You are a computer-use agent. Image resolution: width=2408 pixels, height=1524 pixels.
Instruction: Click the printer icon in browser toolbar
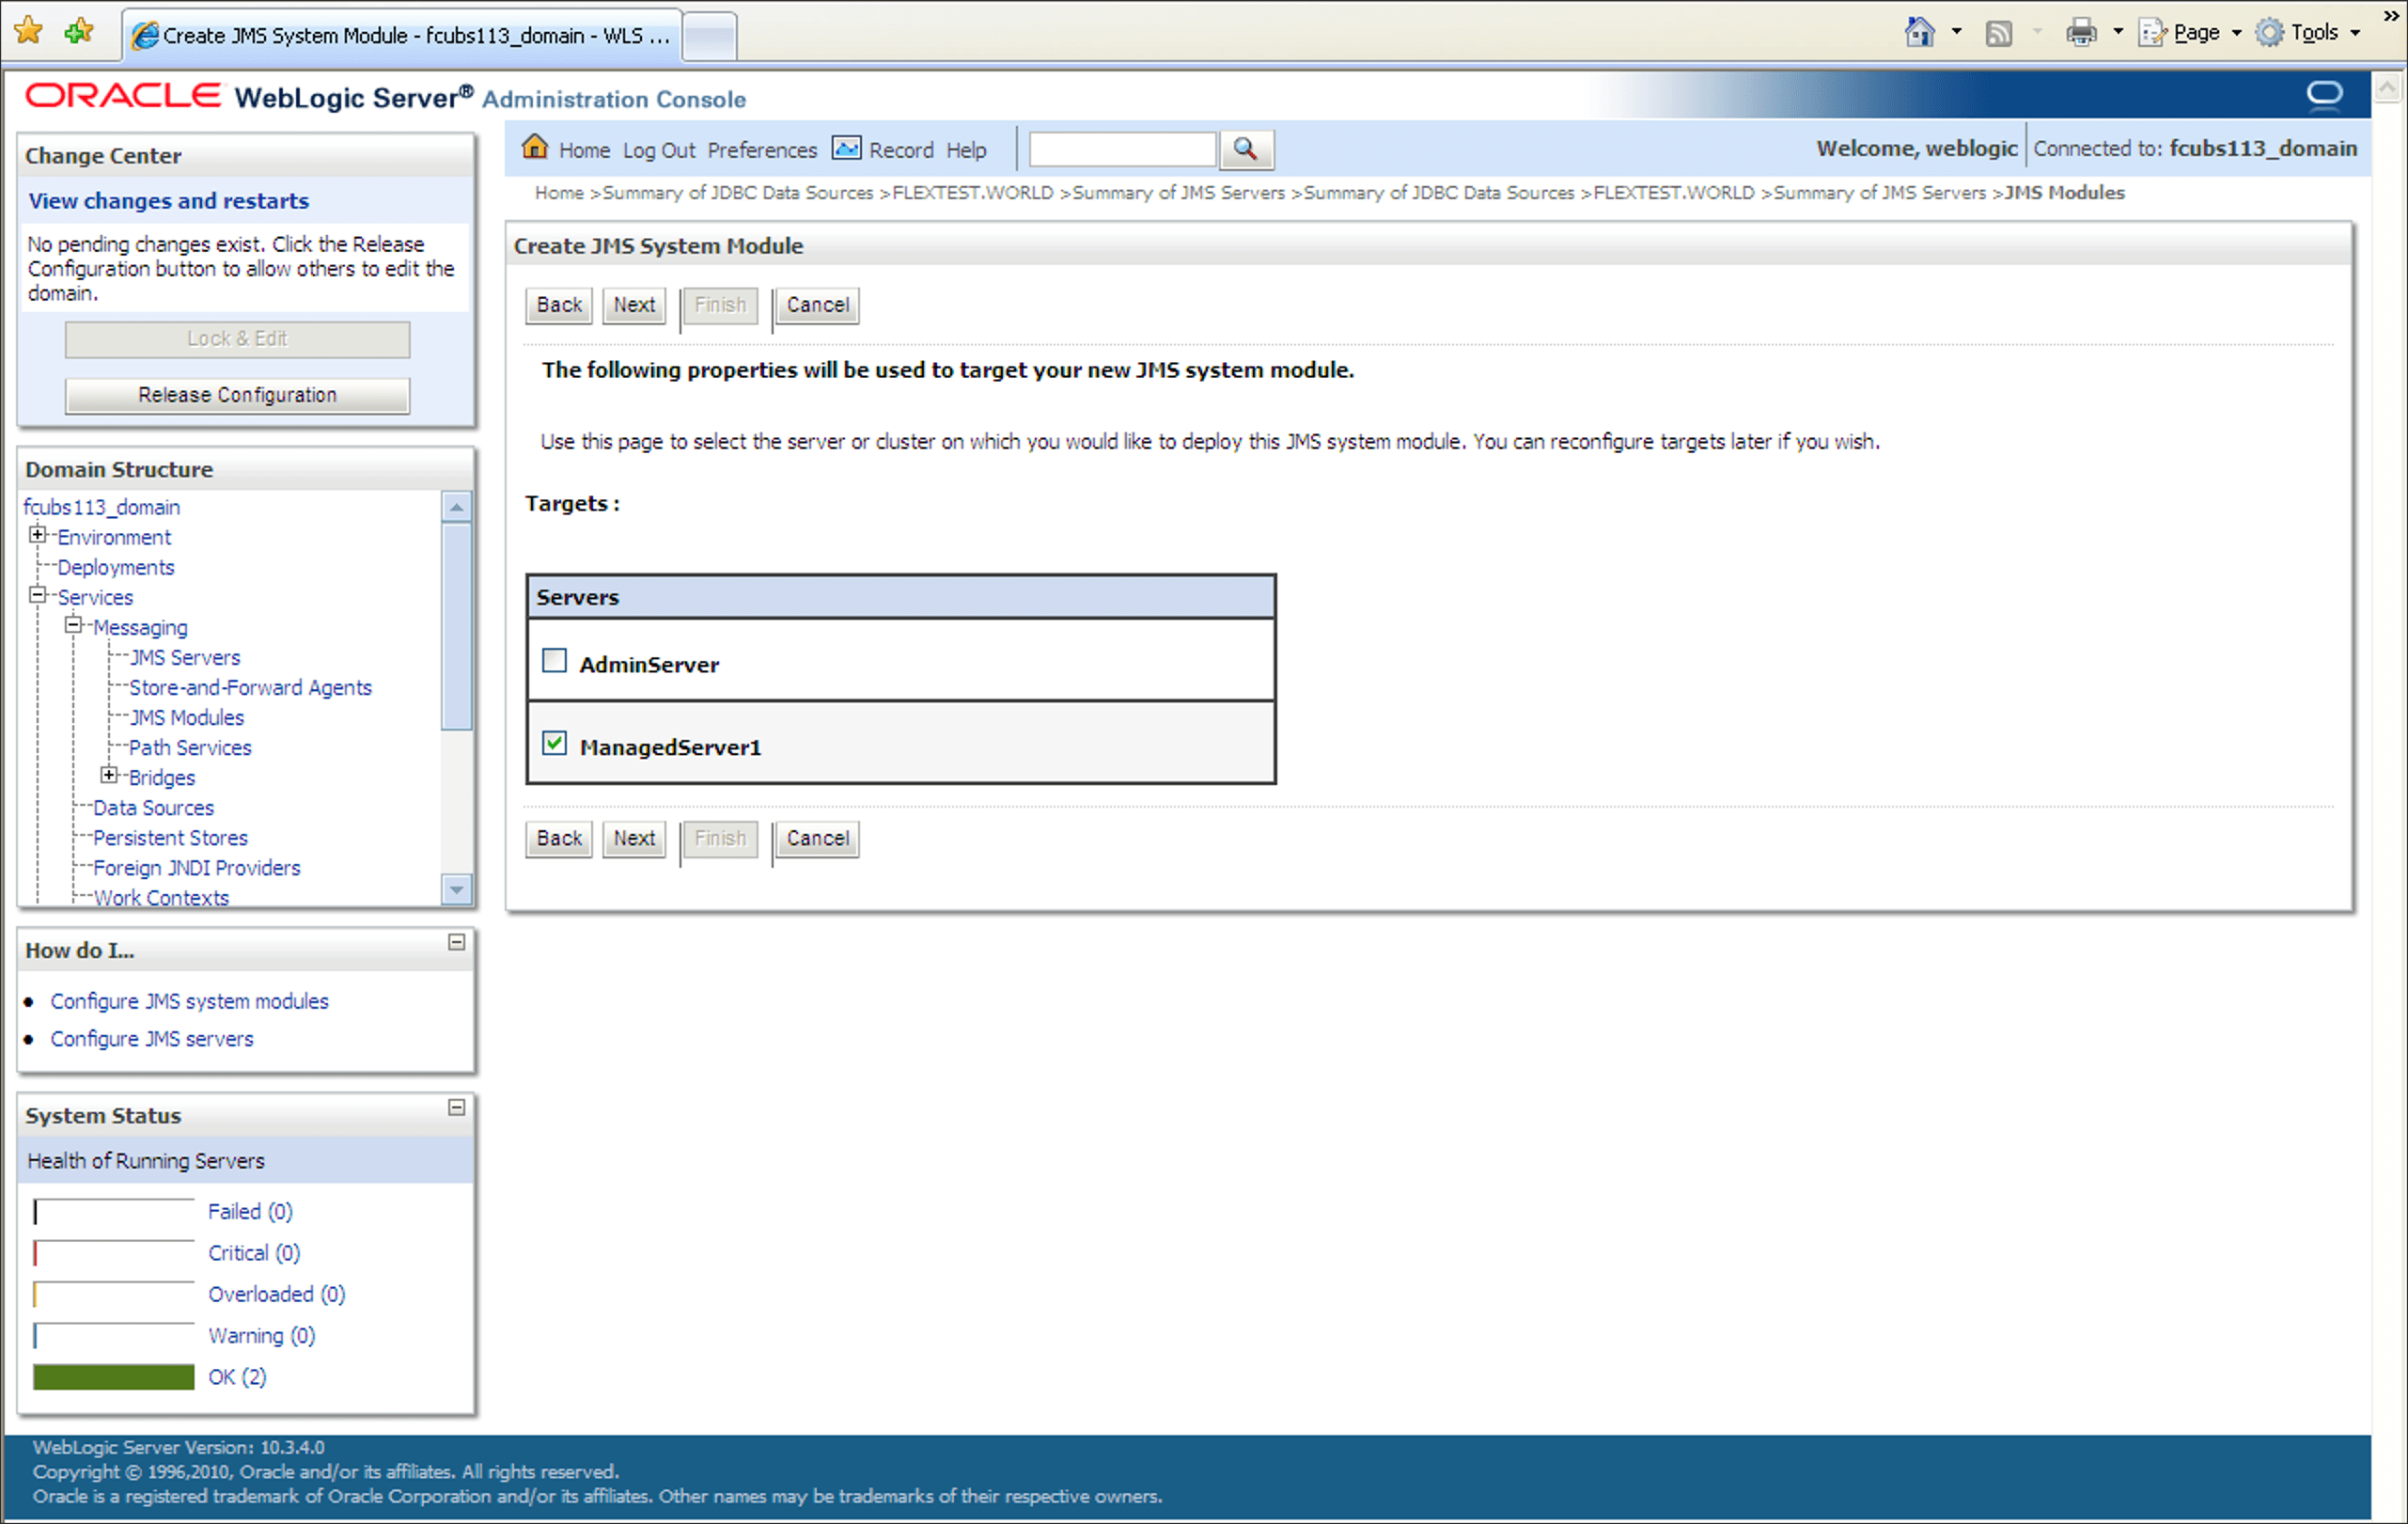[x=2081, y=33]
